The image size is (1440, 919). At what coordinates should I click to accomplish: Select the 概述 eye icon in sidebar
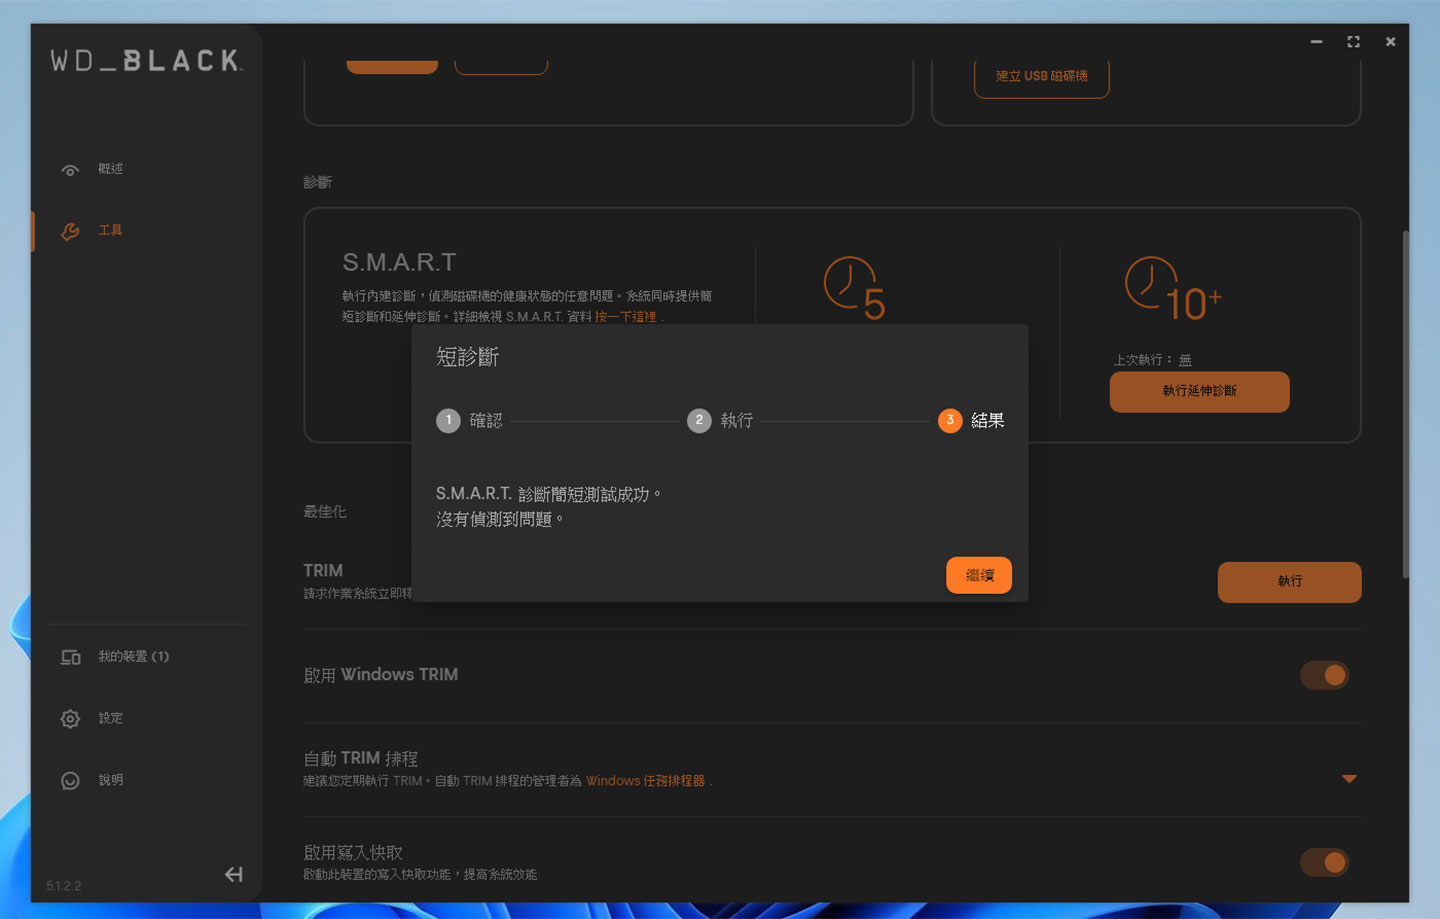pyautogui.click(x=70, y=169)
